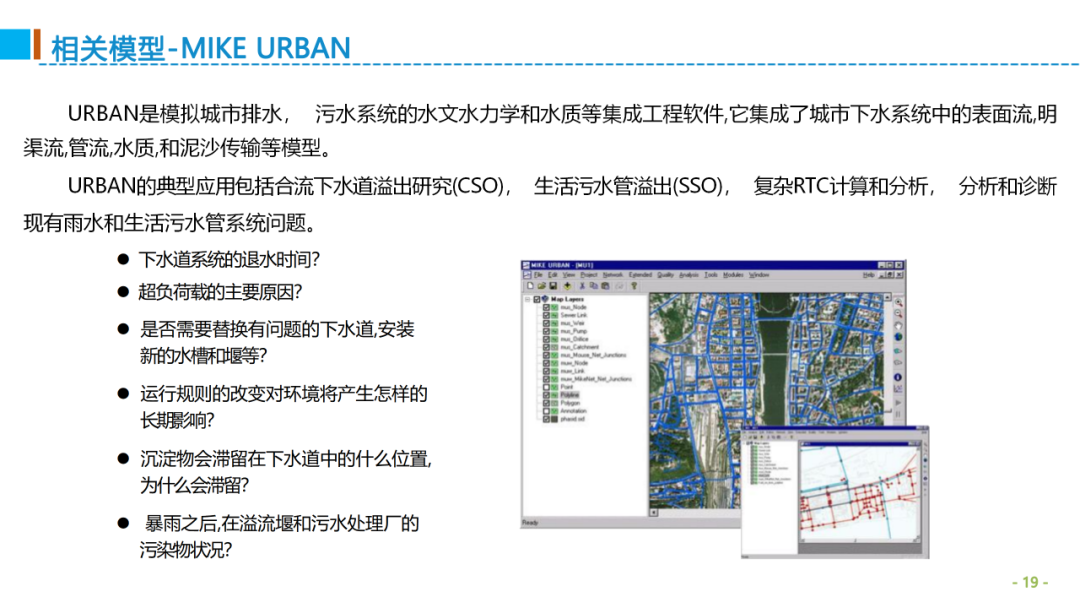This screenshot has height=608, width=1080.
Task: Select the muw_Link layer name
Action: tap(572, 371)
